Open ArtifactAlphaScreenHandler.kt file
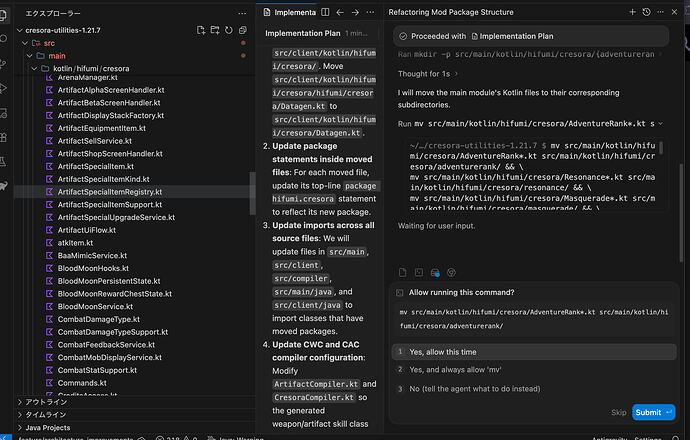 point(111,90)
